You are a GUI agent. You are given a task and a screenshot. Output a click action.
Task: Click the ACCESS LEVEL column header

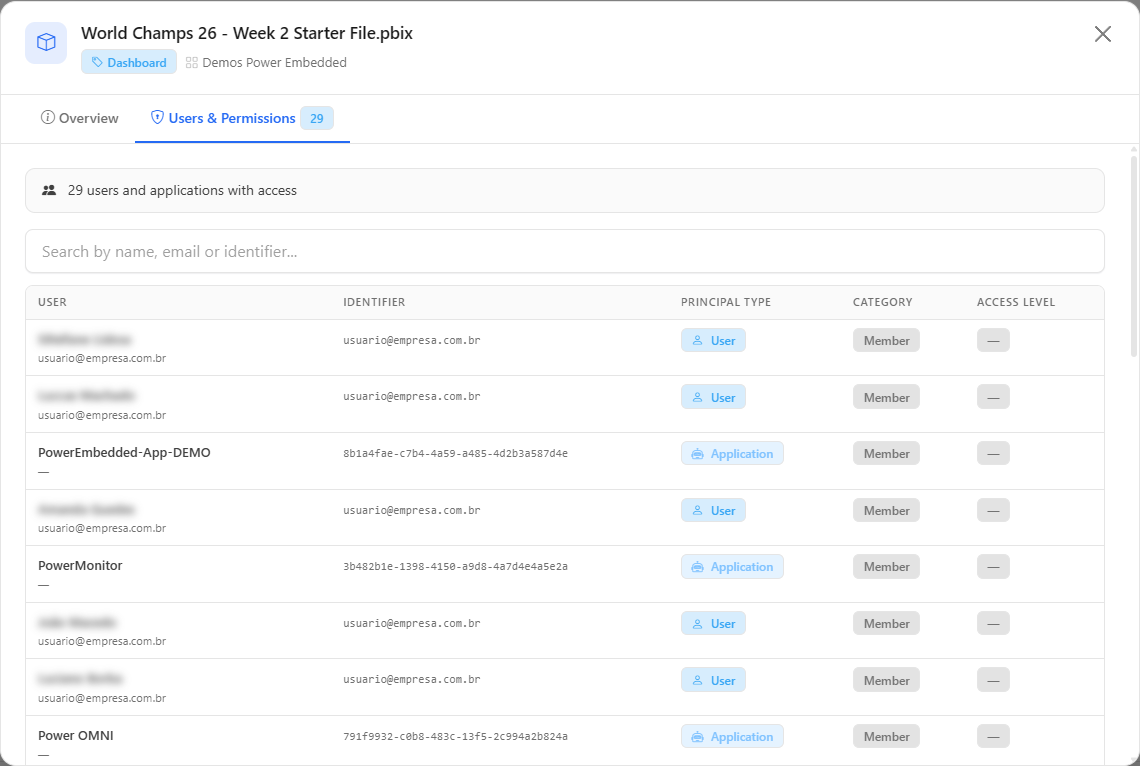tap(1016, 302)
